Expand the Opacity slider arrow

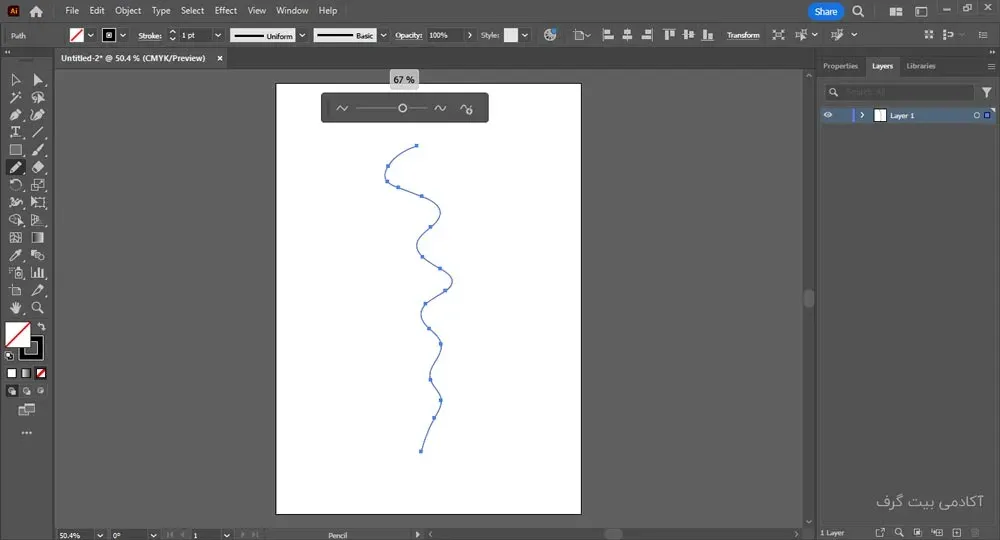pos(470,35)
